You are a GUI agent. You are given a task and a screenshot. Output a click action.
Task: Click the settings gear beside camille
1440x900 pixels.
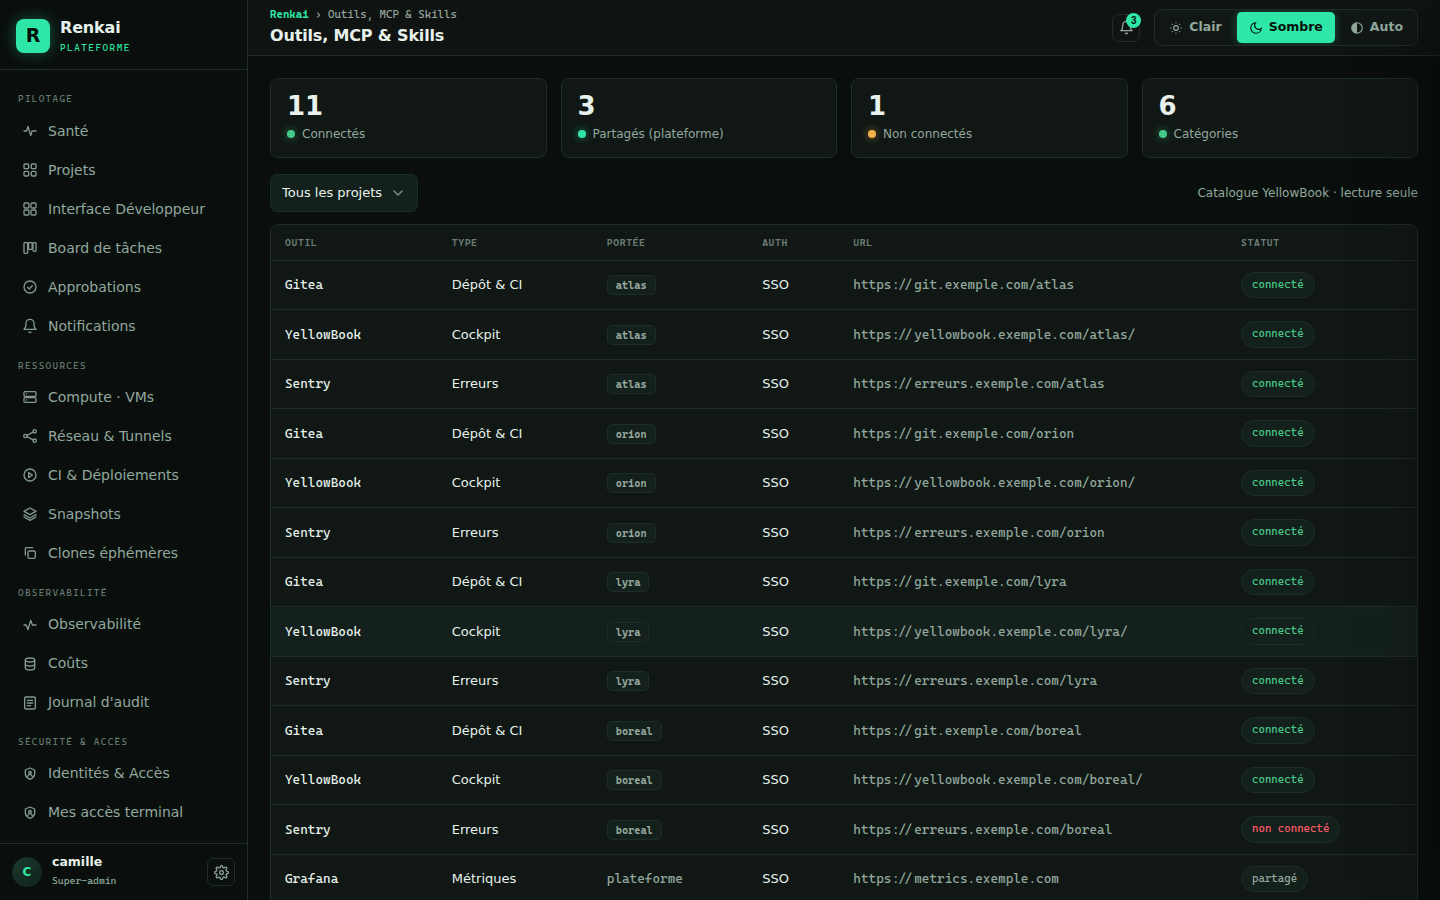[221, 872]
